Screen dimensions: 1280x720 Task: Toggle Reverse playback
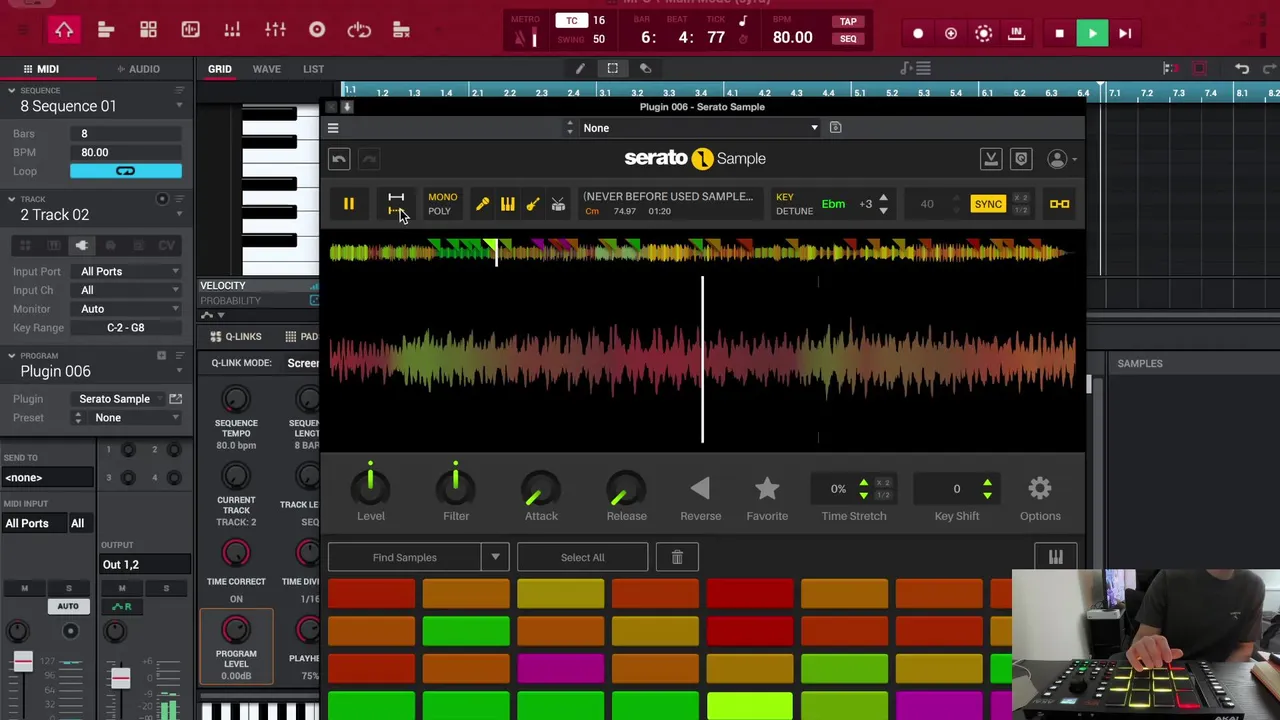(x=700, y=488)
